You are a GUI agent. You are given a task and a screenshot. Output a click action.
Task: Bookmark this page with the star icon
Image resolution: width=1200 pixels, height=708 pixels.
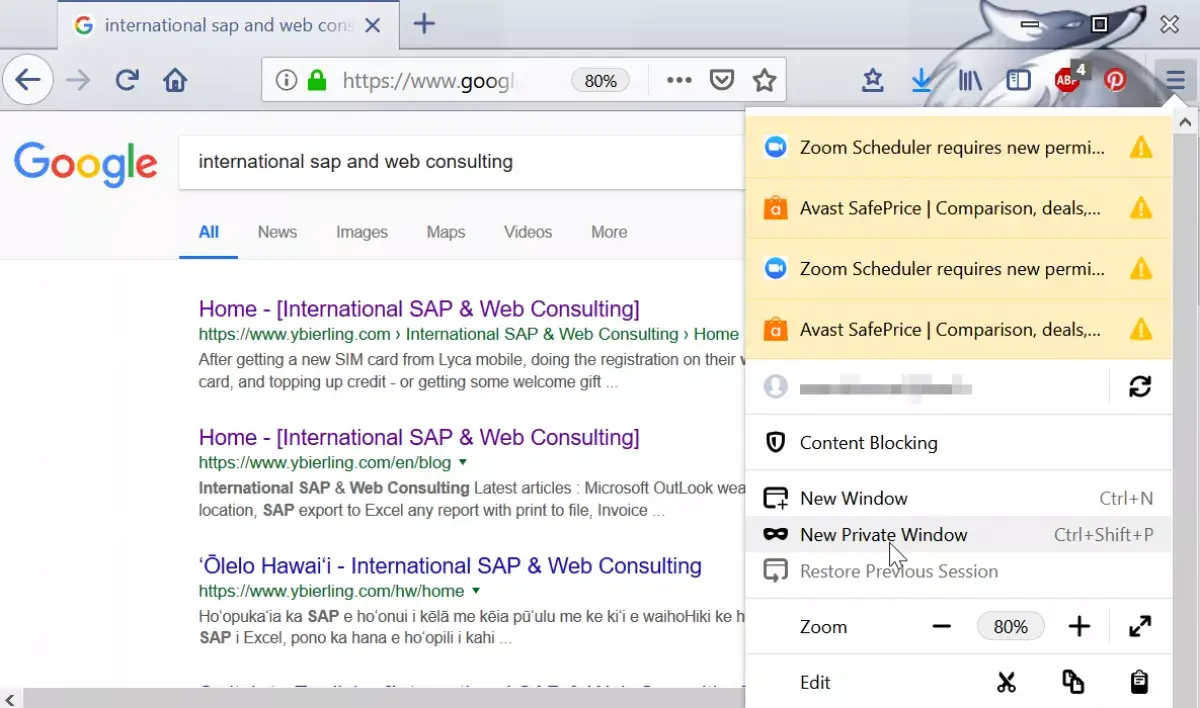(x=765, y=80)
